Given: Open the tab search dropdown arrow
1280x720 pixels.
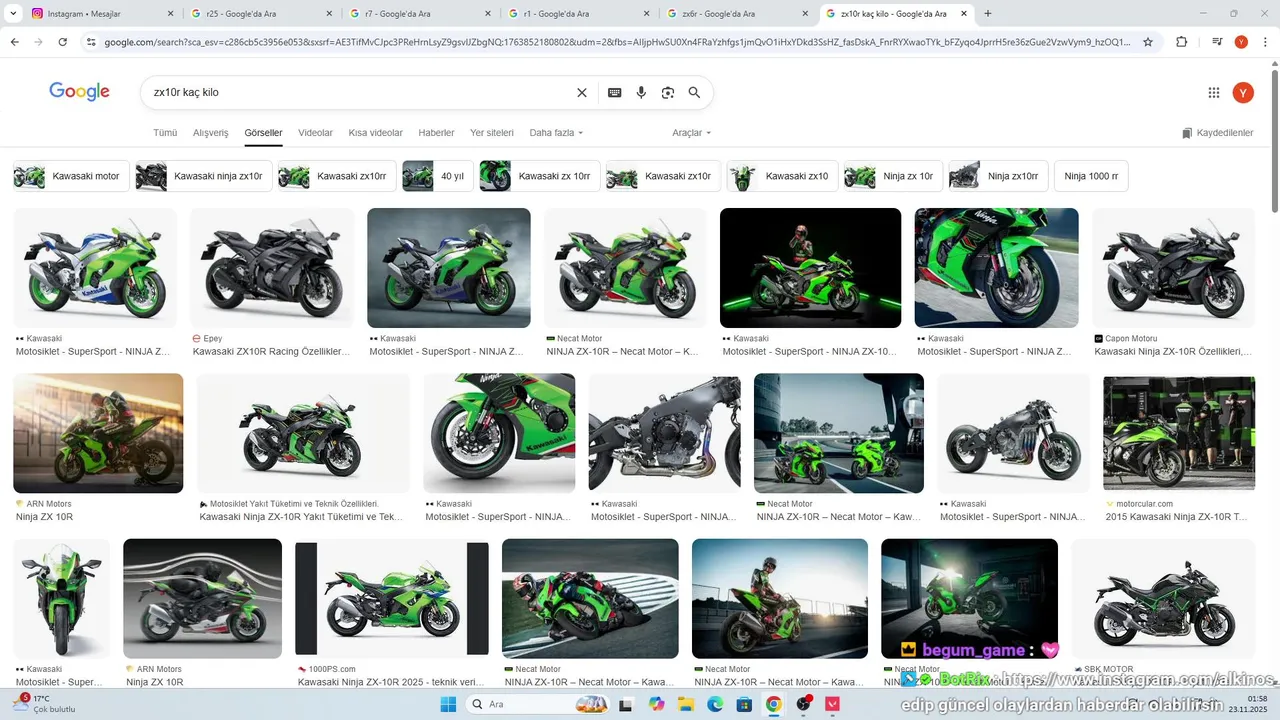Looking at the screenshot, I should (x=14, y=14).
